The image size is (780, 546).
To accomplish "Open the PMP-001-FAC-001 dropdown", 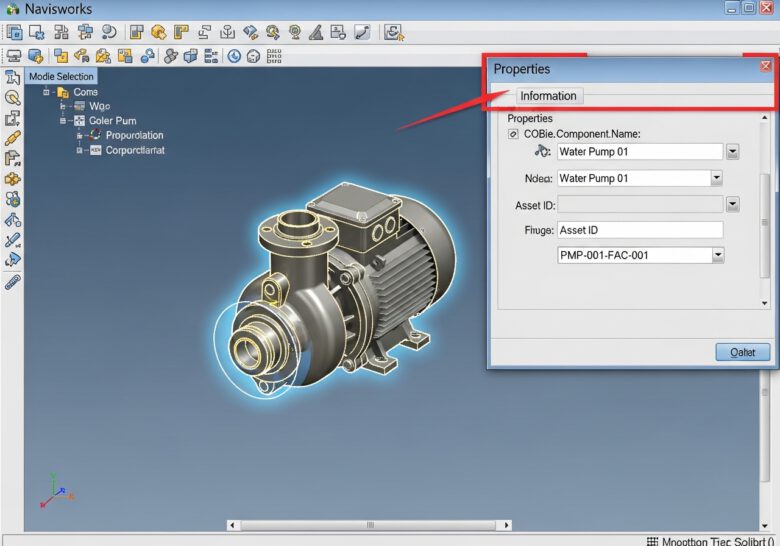I will pyautogui.click(x=718, y=255).
